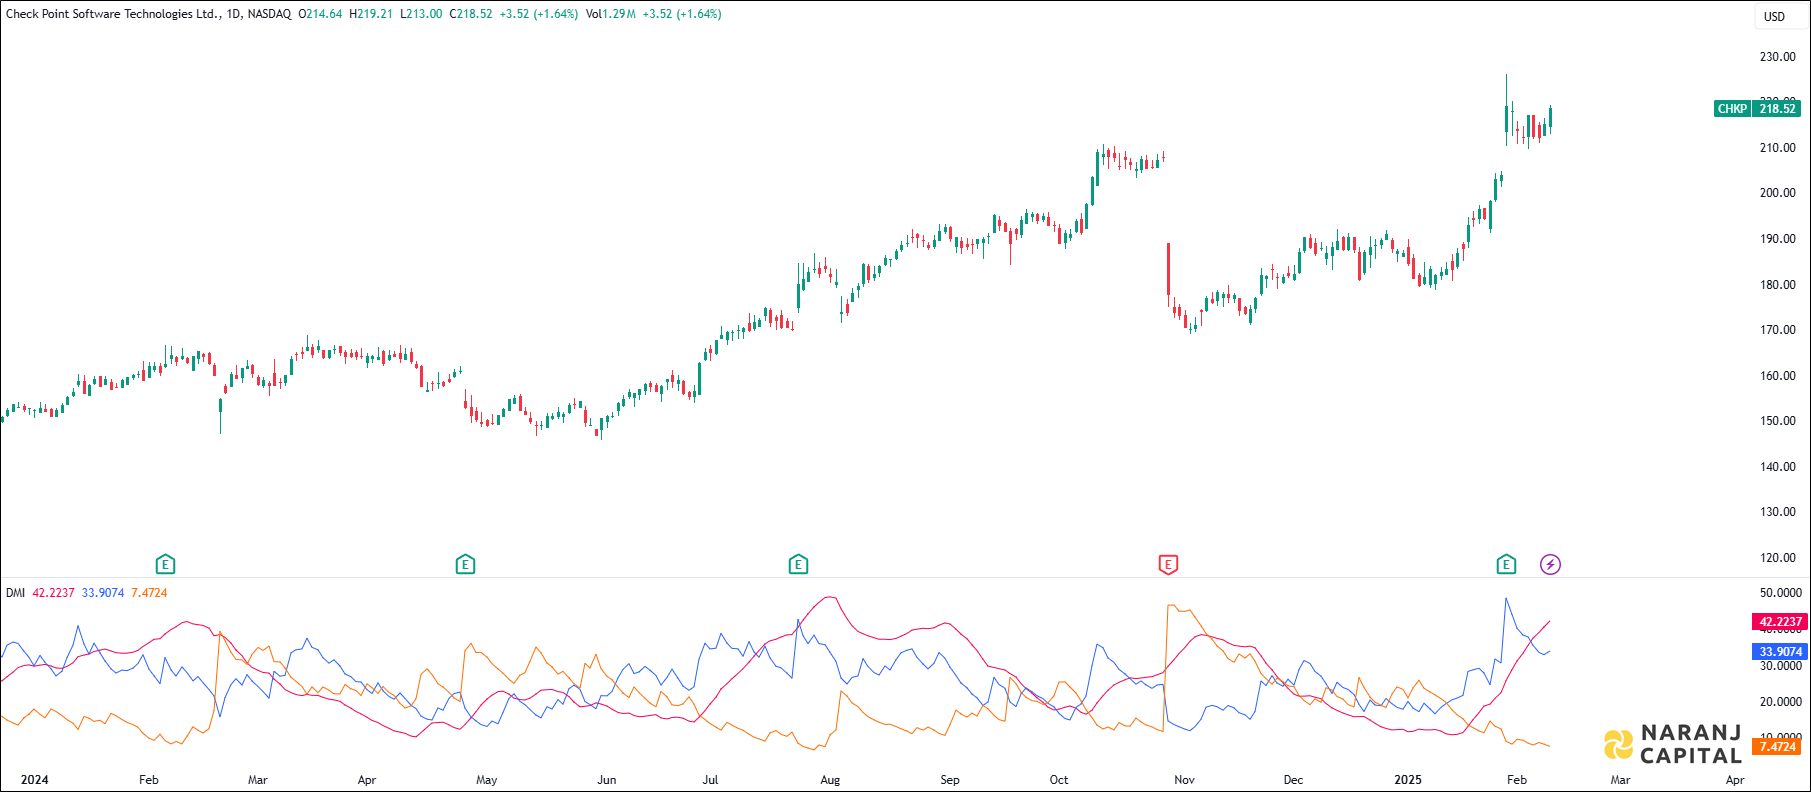The width and height of the screenshot is (1811, 792).
Task: Click the Nov label on time axis
Action: pyautogui.click(x=1184, y=780)
